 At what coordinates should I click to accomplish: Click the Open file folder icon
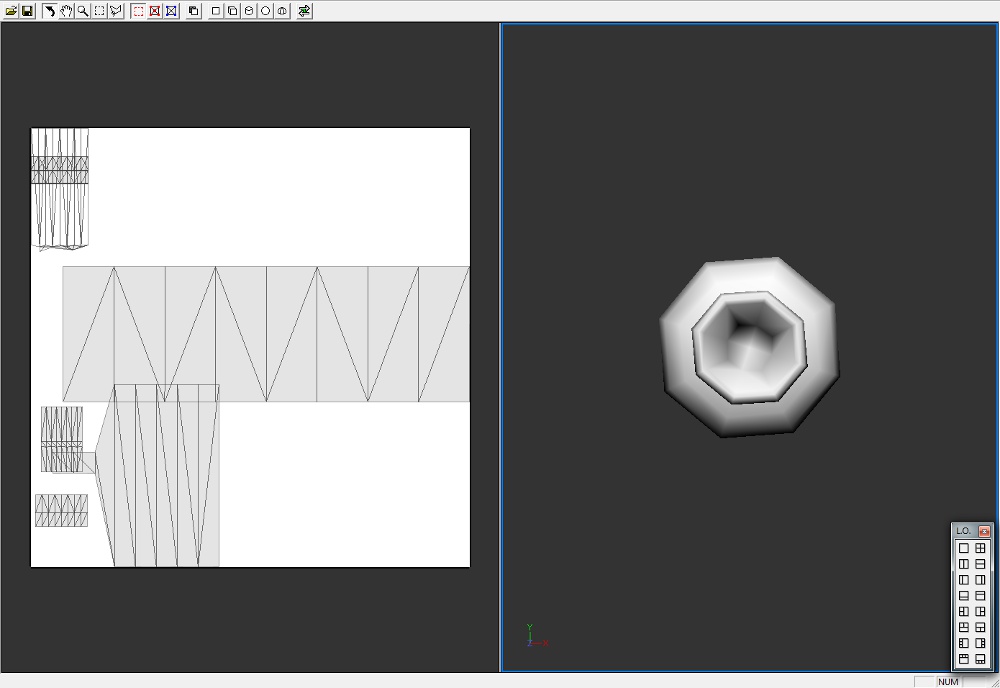(x=11, y=11)
